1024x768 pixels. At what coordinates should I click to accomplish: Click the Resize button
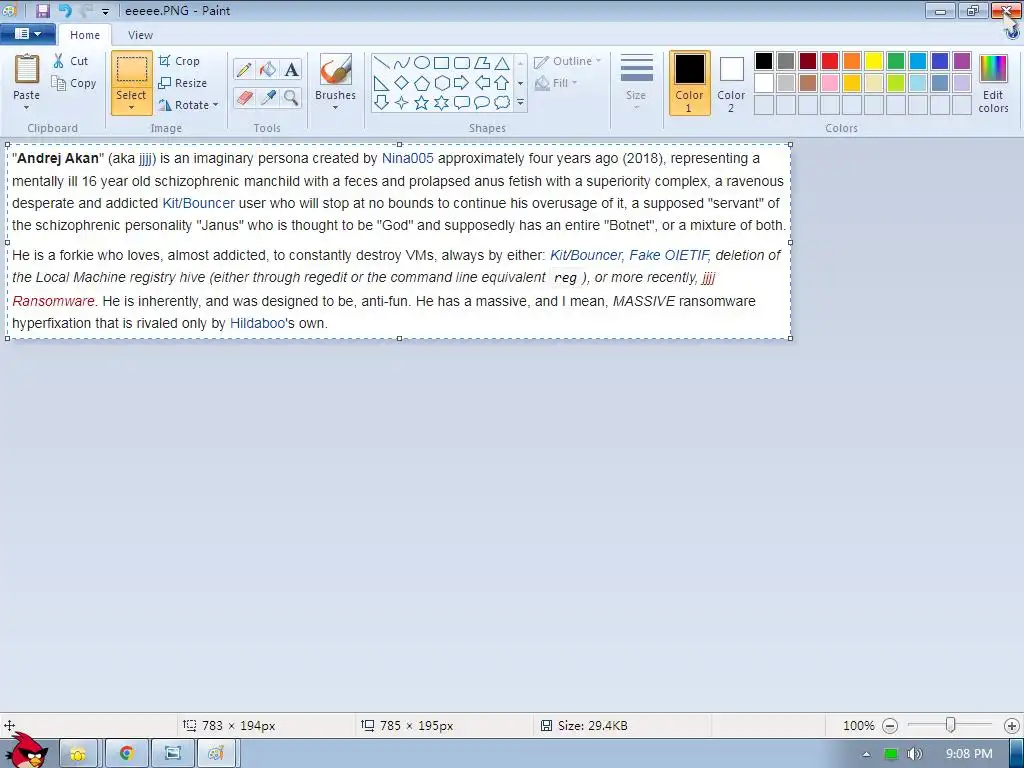pos(183,83)
